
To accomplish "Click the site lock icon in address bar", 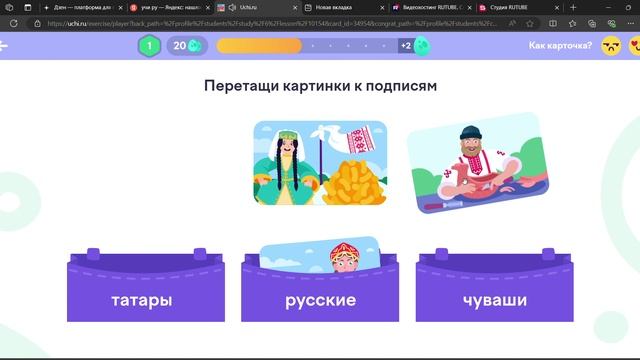I will coord(38,24).
